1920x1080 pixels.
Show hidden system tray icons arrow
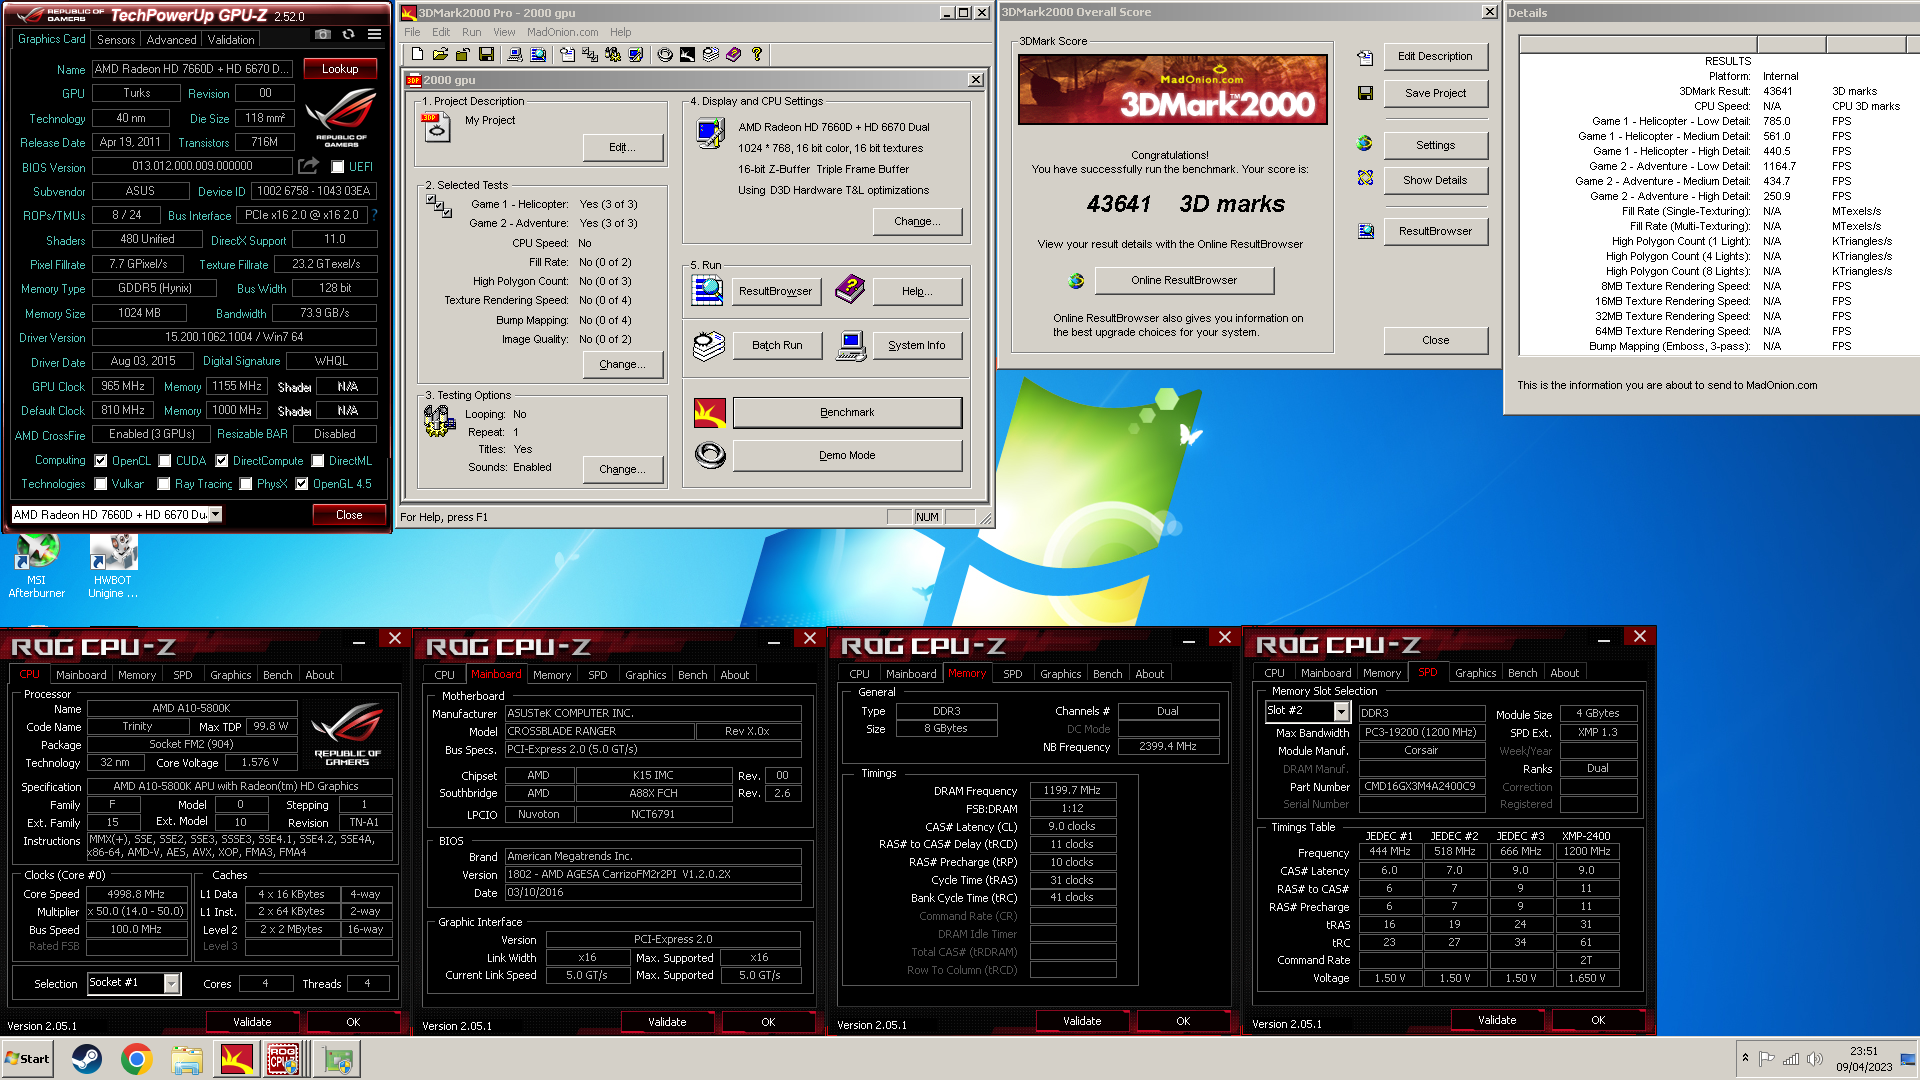point(1745,1058)
